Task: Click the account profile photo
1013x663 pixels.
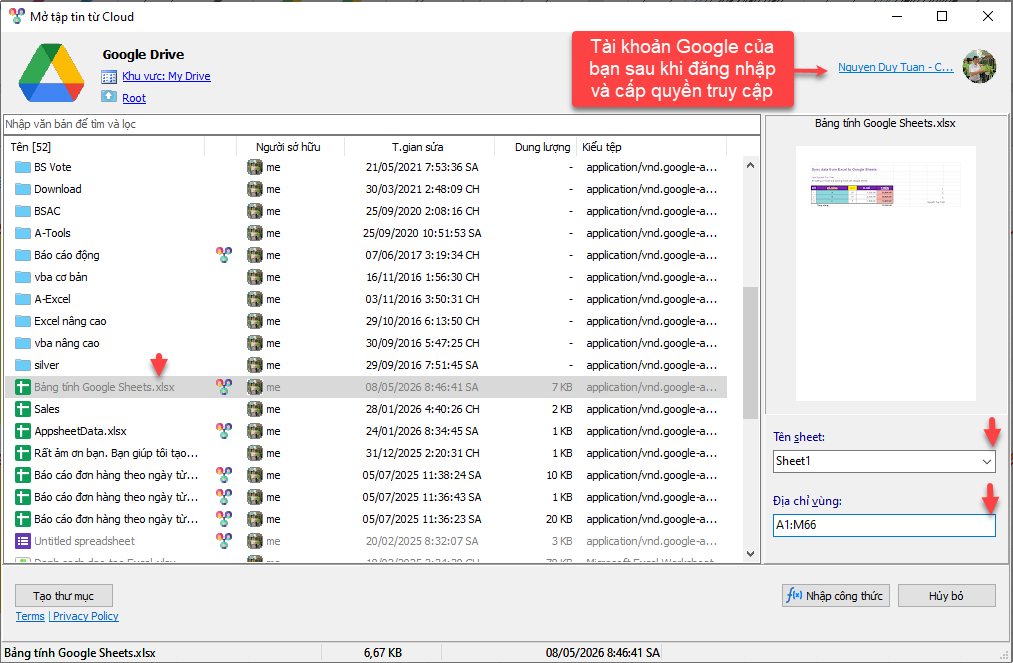Action: (x=979, y=67)
